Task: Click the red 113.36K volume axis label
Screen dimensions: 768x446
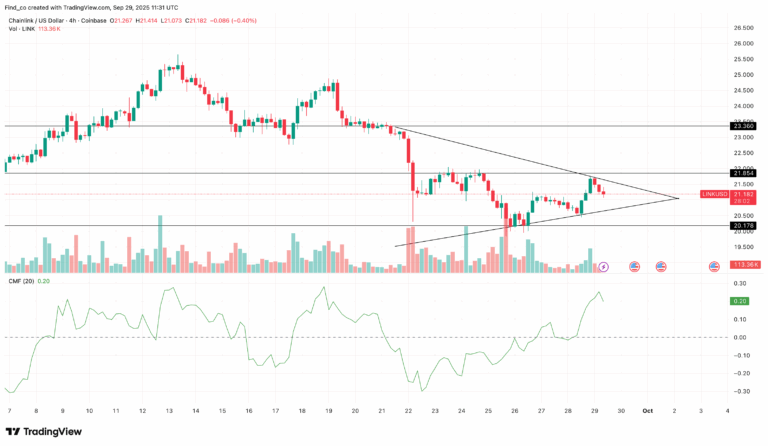Action: pos(743,266)
